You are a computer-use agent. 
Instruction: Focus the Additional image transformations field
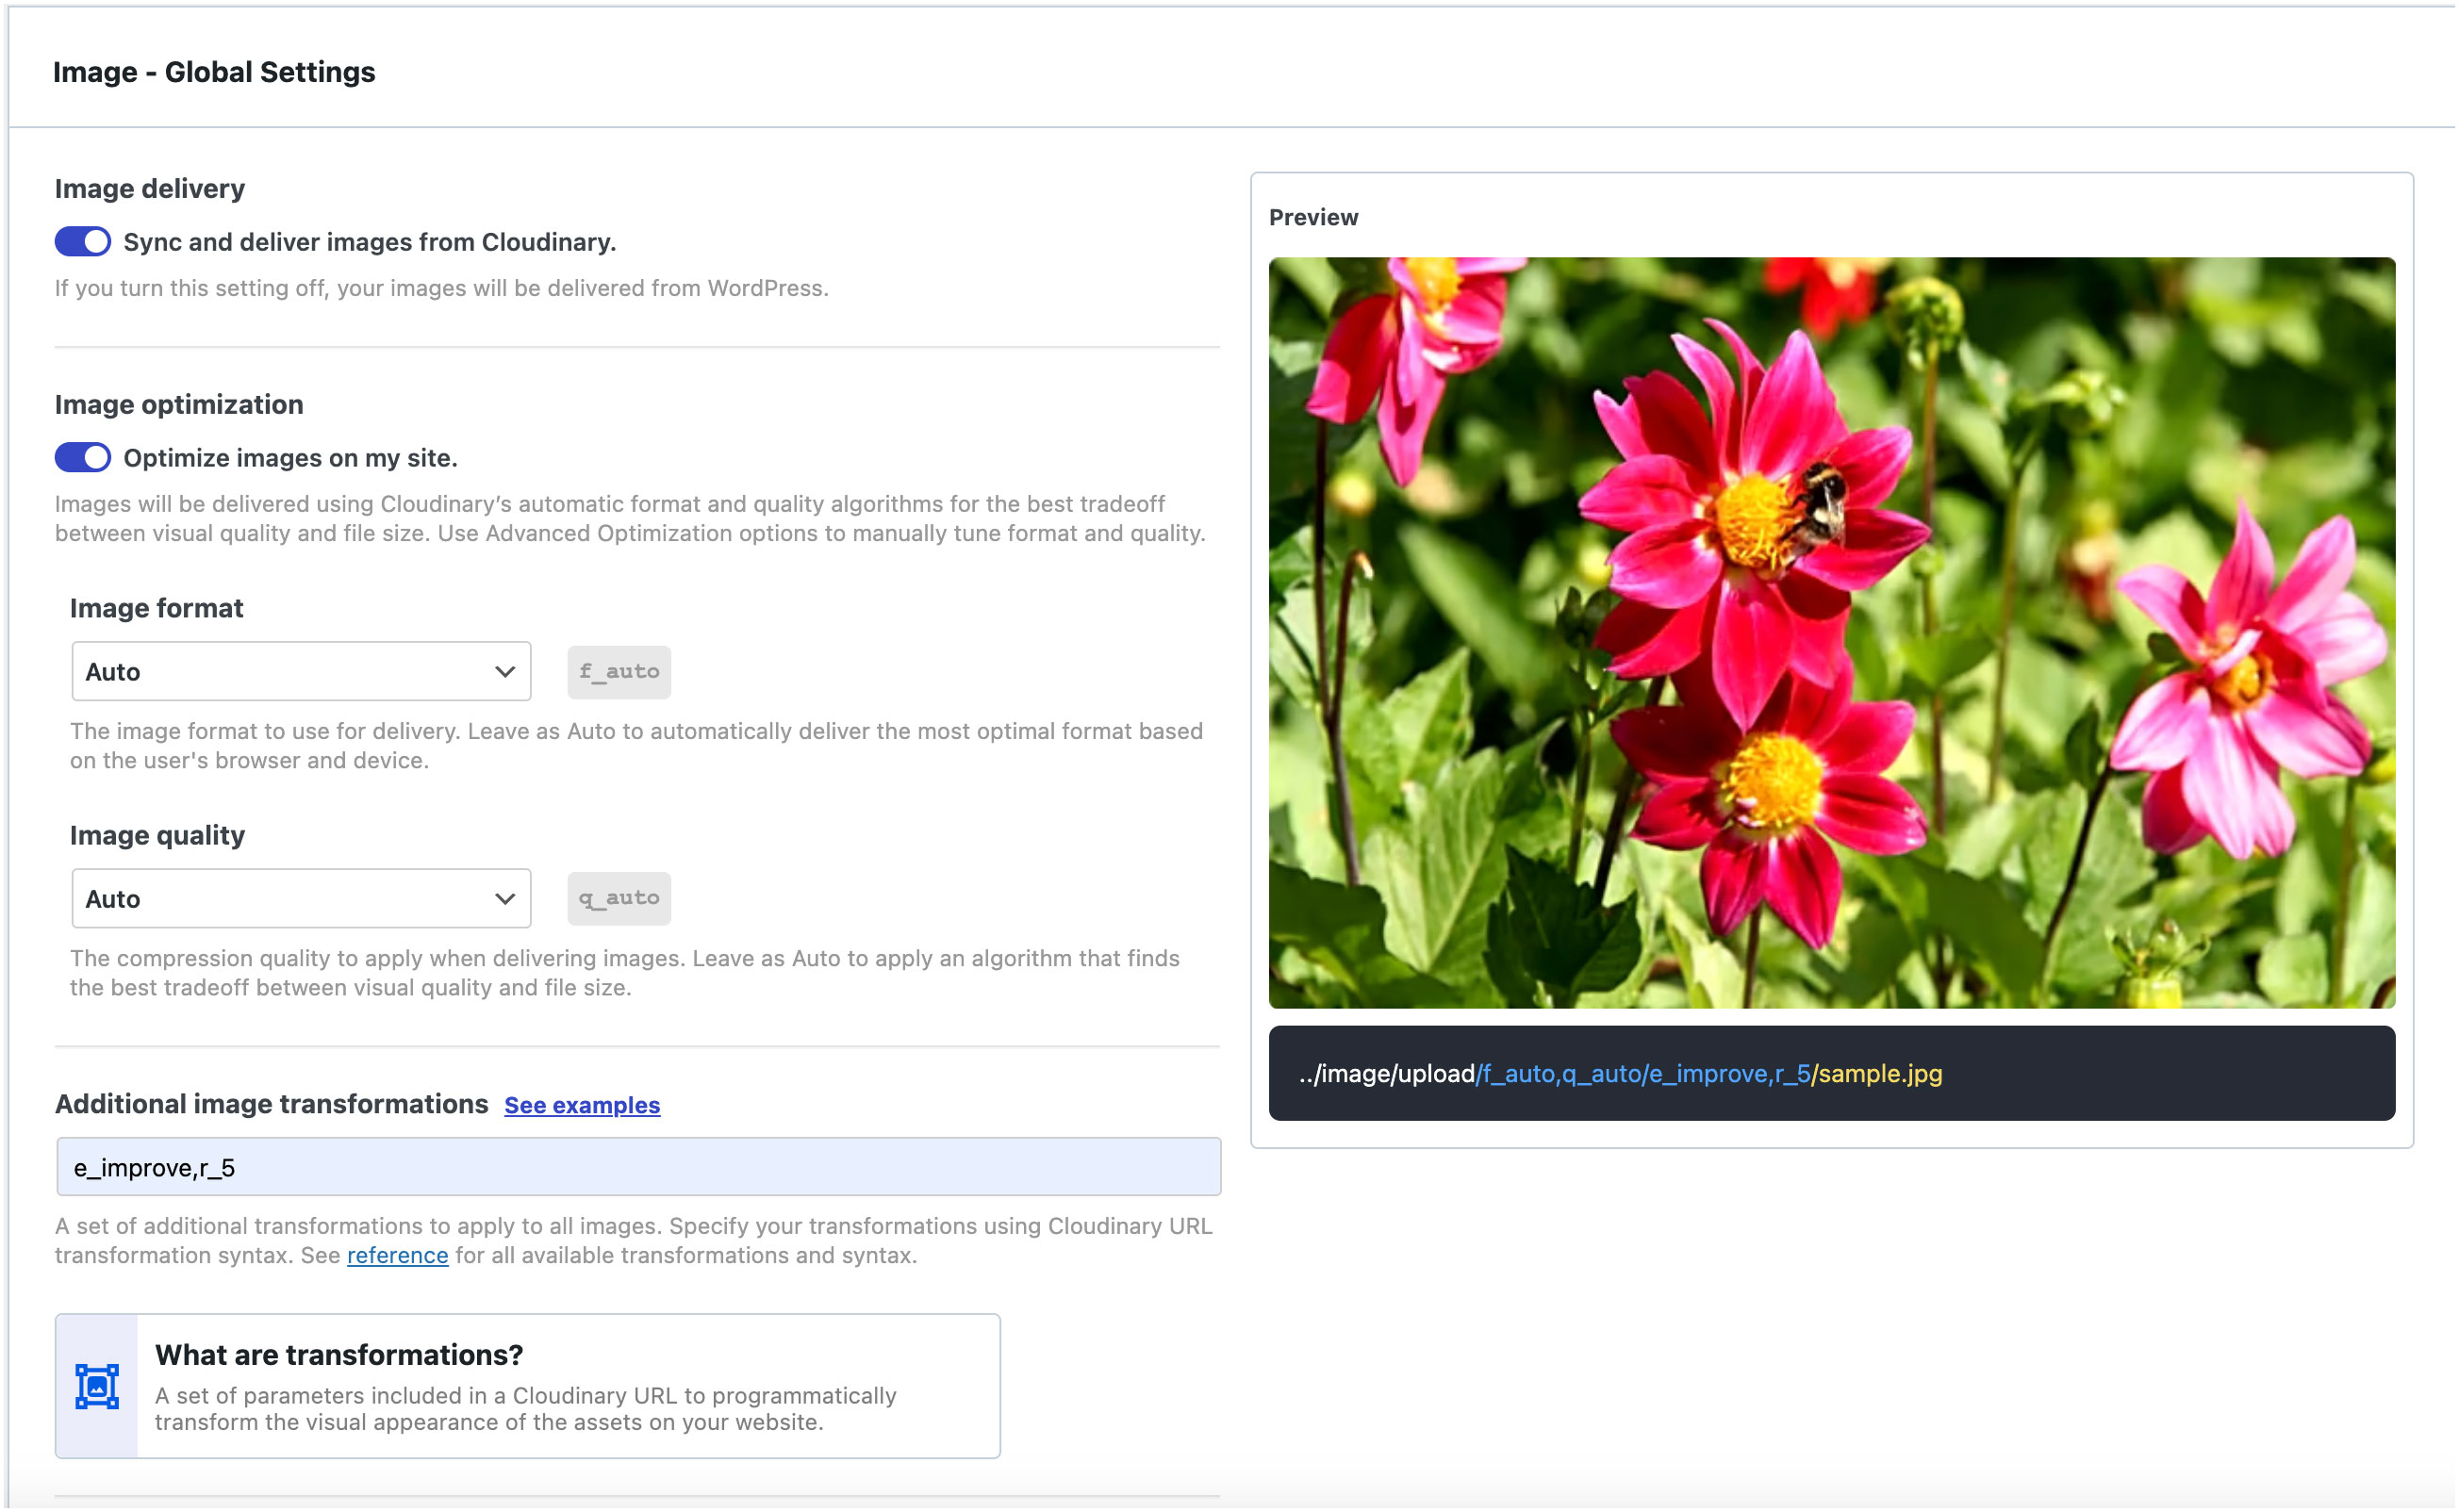click(x=639, y=1168)
